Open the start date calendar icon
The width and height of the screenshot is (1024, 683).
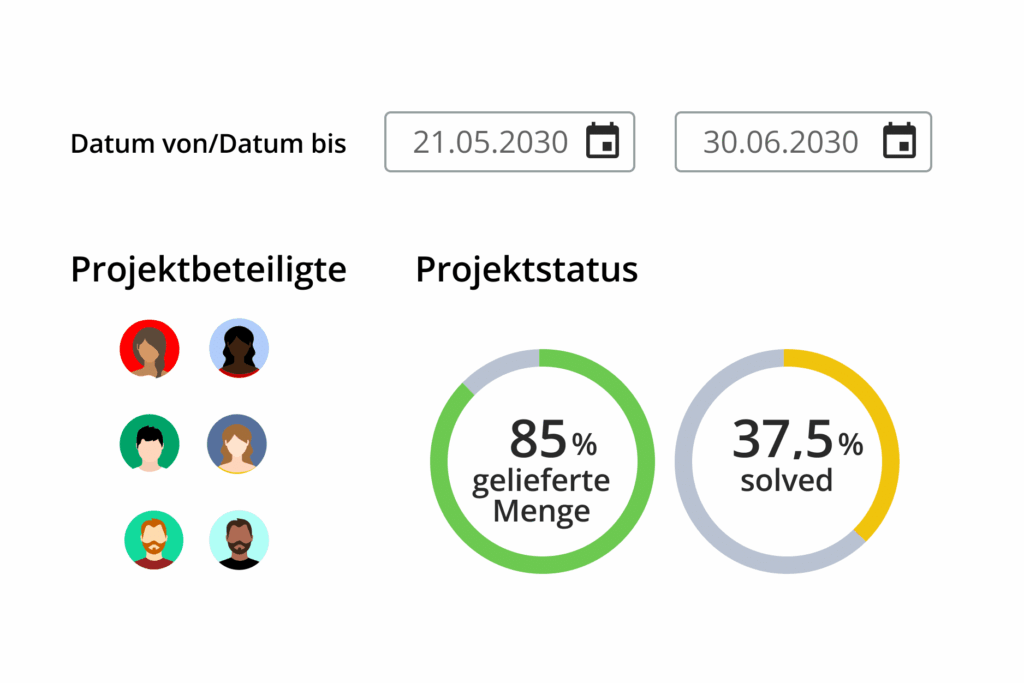(x=602, y=141)
